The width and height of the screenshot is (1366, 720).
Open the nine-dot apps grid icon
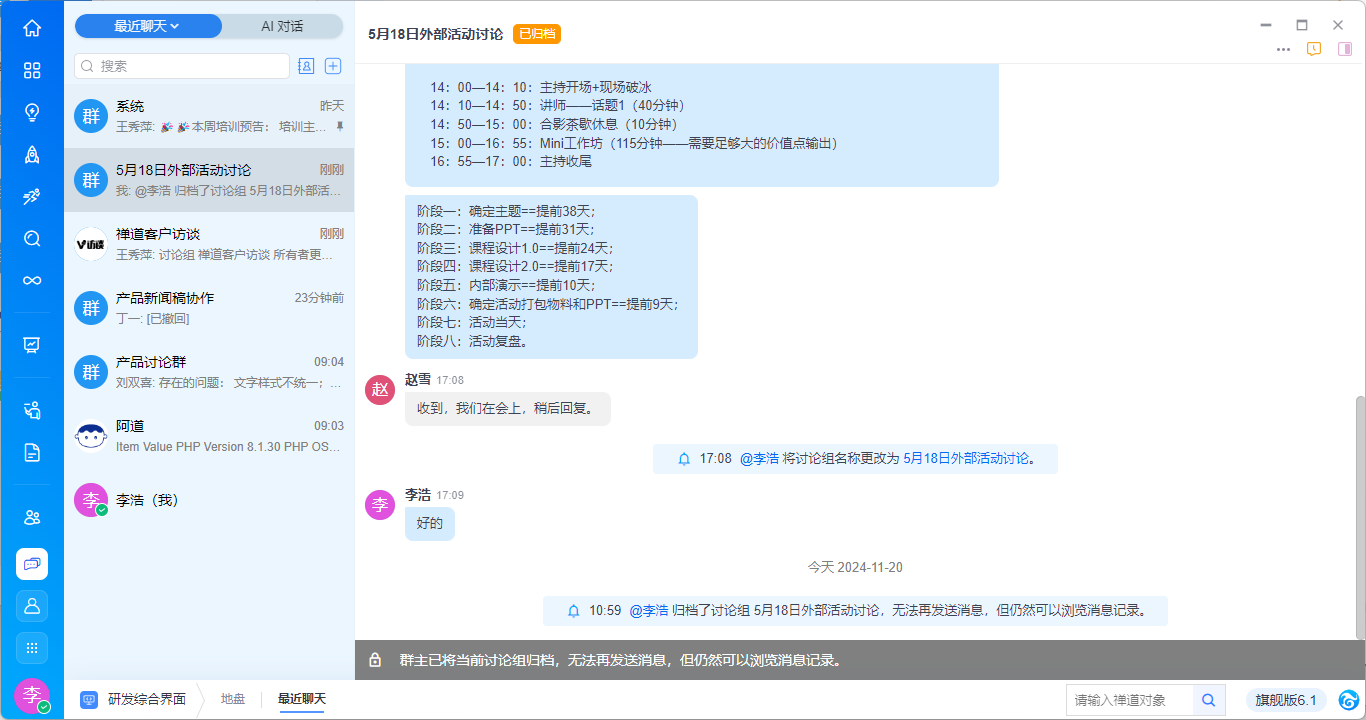pos(32,648)
